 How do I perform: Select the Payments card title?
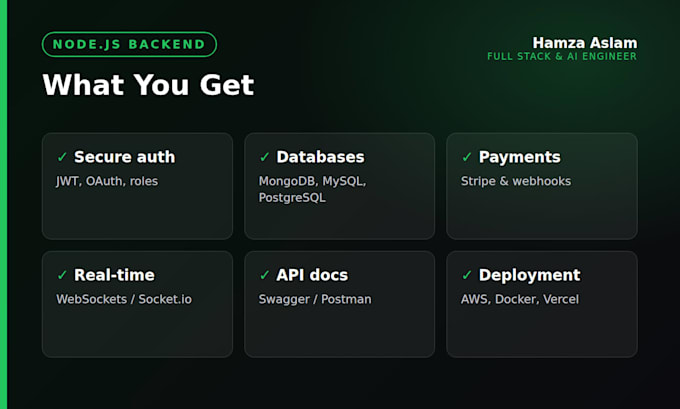point(520,157)
